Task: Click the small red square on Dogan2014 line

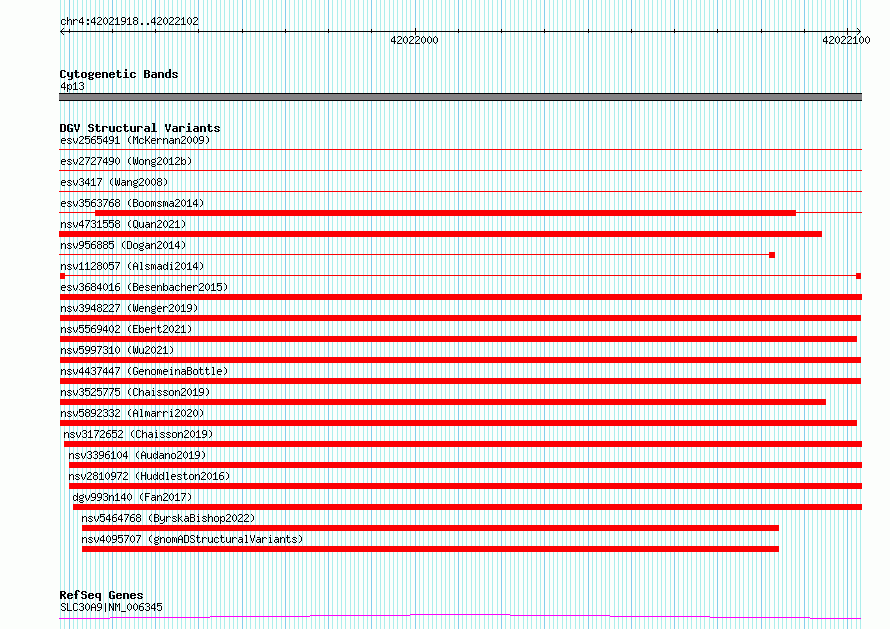Action: click(x=772, y=255)
